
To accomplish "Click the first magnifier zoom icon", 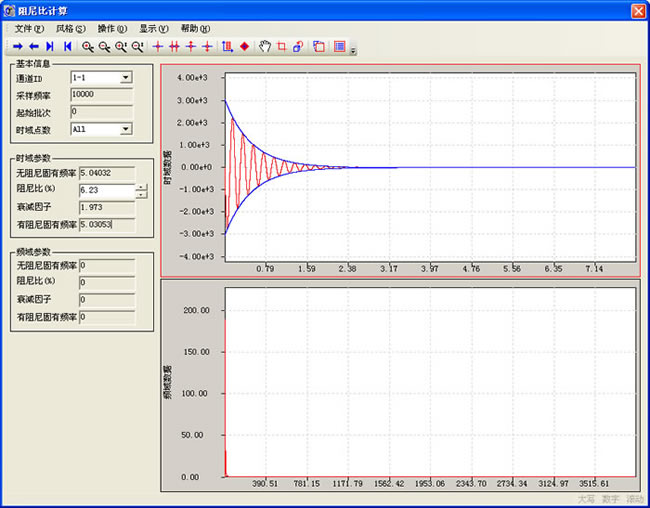I will [88, 46].
